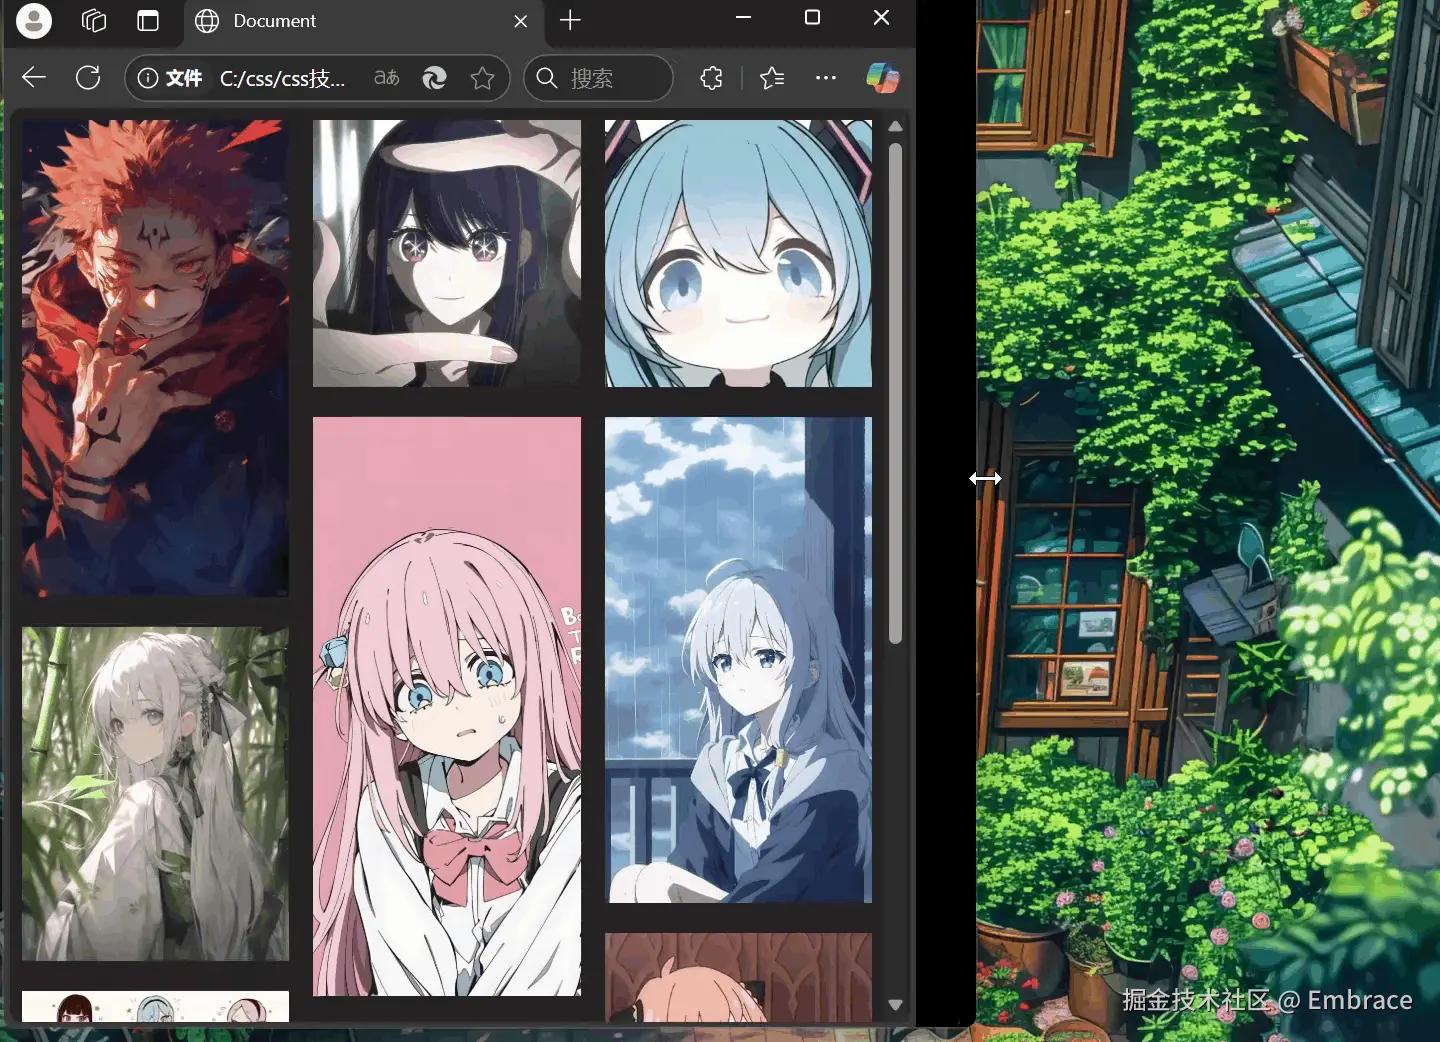The image size is (1440, 1042).
Task: Click the Copilot icon in the toolbar
Action: click(883, 78)
